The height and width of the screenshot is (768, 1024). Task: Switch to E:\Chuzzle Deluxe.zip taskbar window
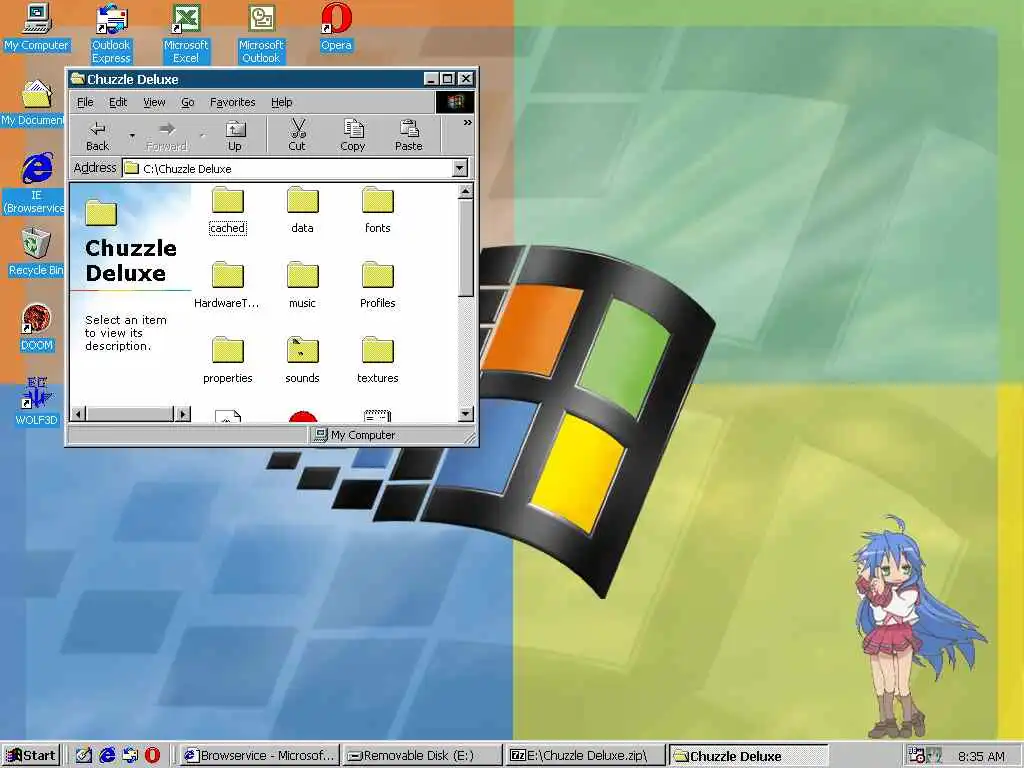point(586,756)
